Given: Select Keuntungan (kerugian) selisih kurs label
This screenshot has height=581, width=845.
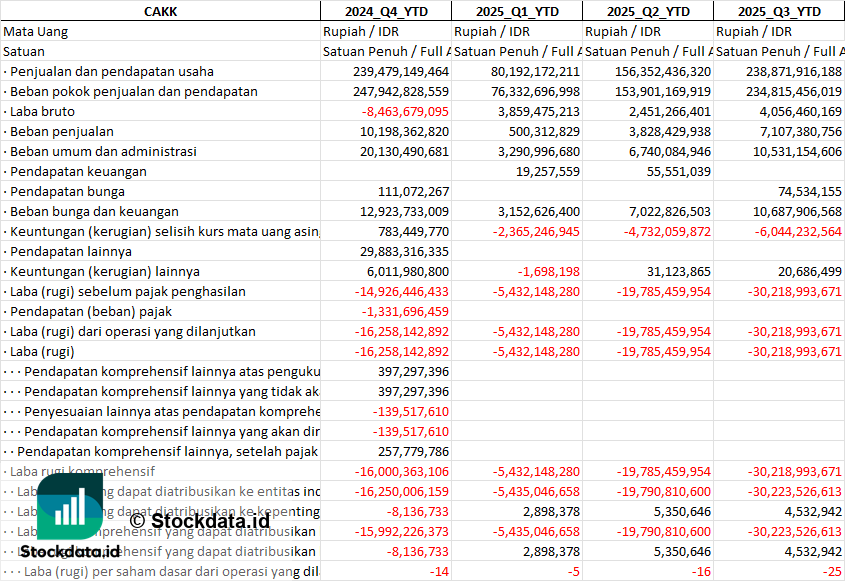Looking at the screenshot, I should pos(164,231).
